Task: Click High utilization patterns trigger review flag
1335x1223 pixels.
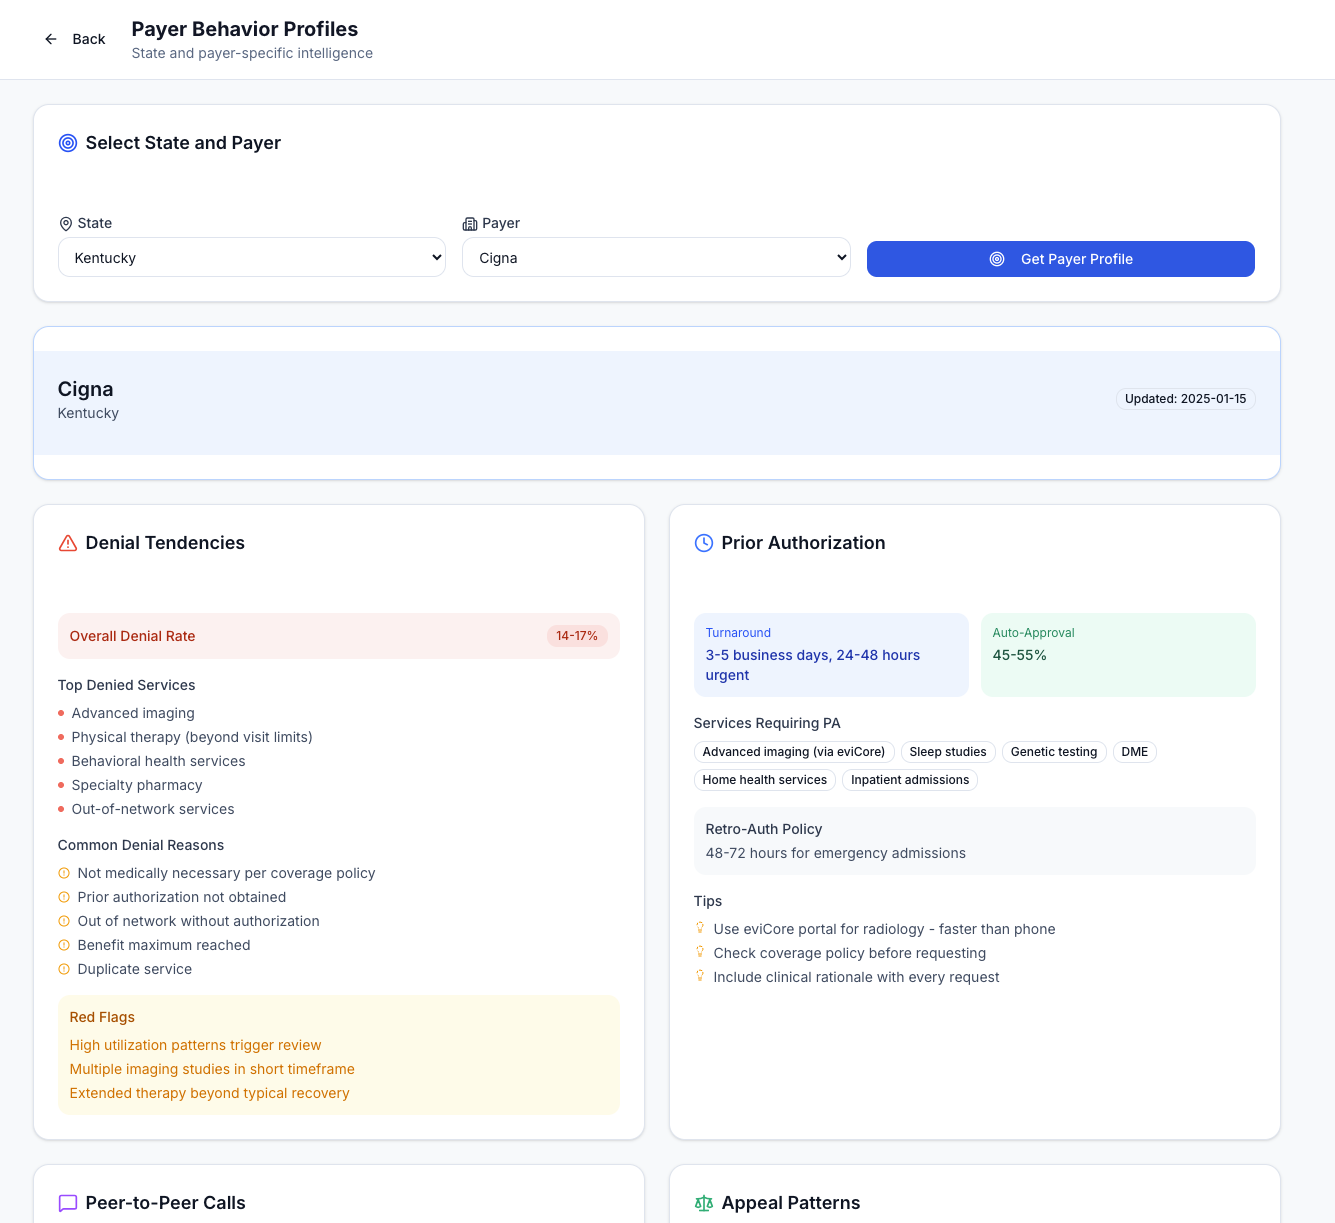Action: click(195, 1045)
